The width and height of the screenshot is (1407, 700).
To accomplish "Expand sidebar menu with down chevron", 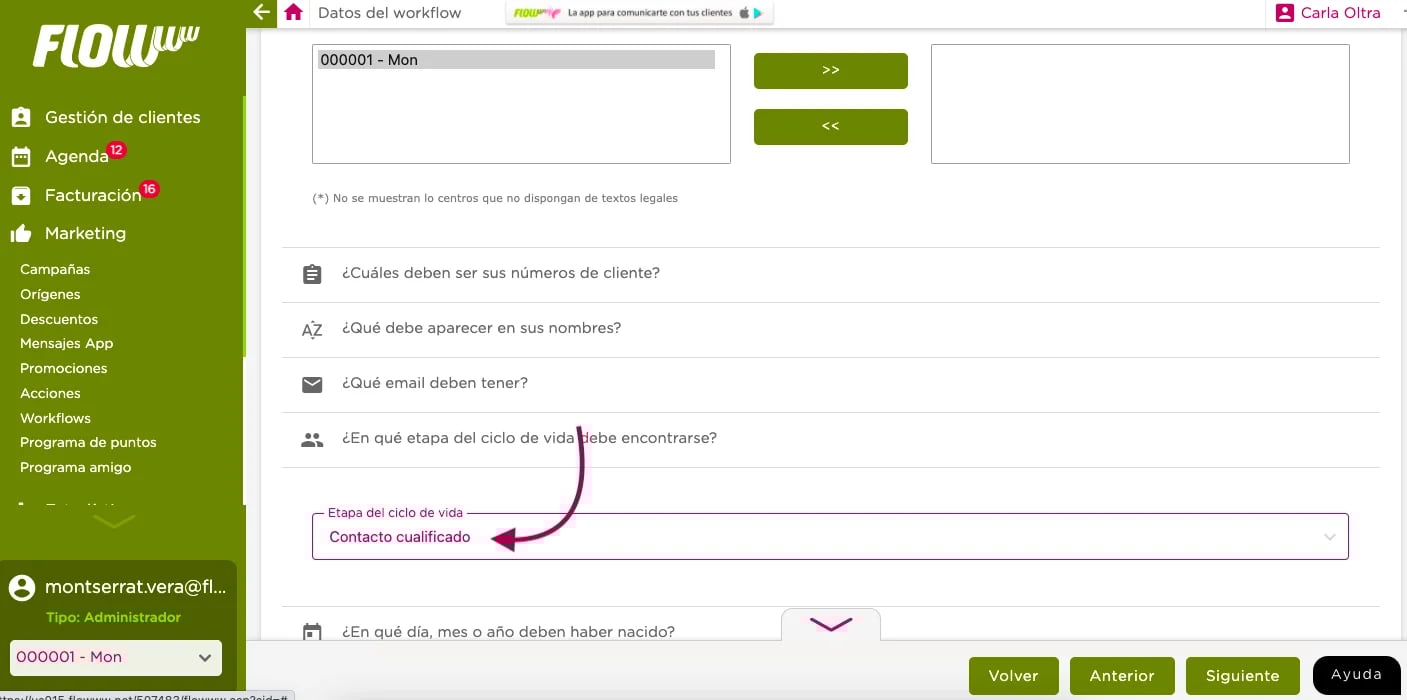I will coord(114,522).
